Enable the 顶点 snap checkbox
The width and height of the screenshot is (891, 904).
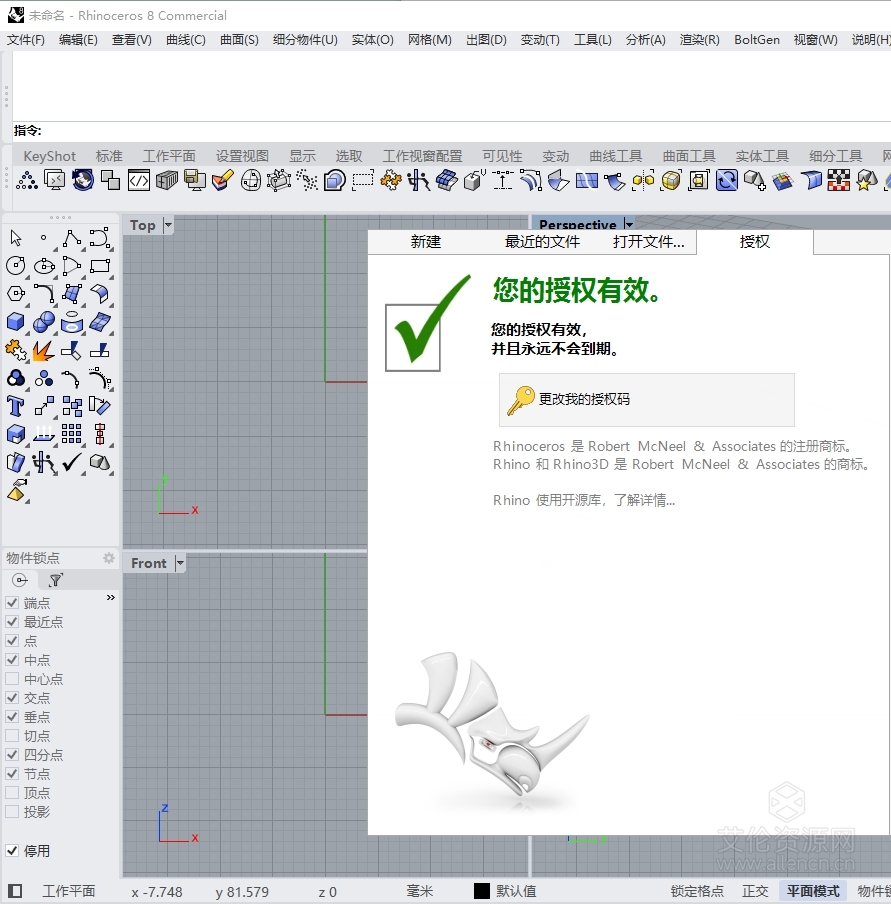[x=12, y=793]
